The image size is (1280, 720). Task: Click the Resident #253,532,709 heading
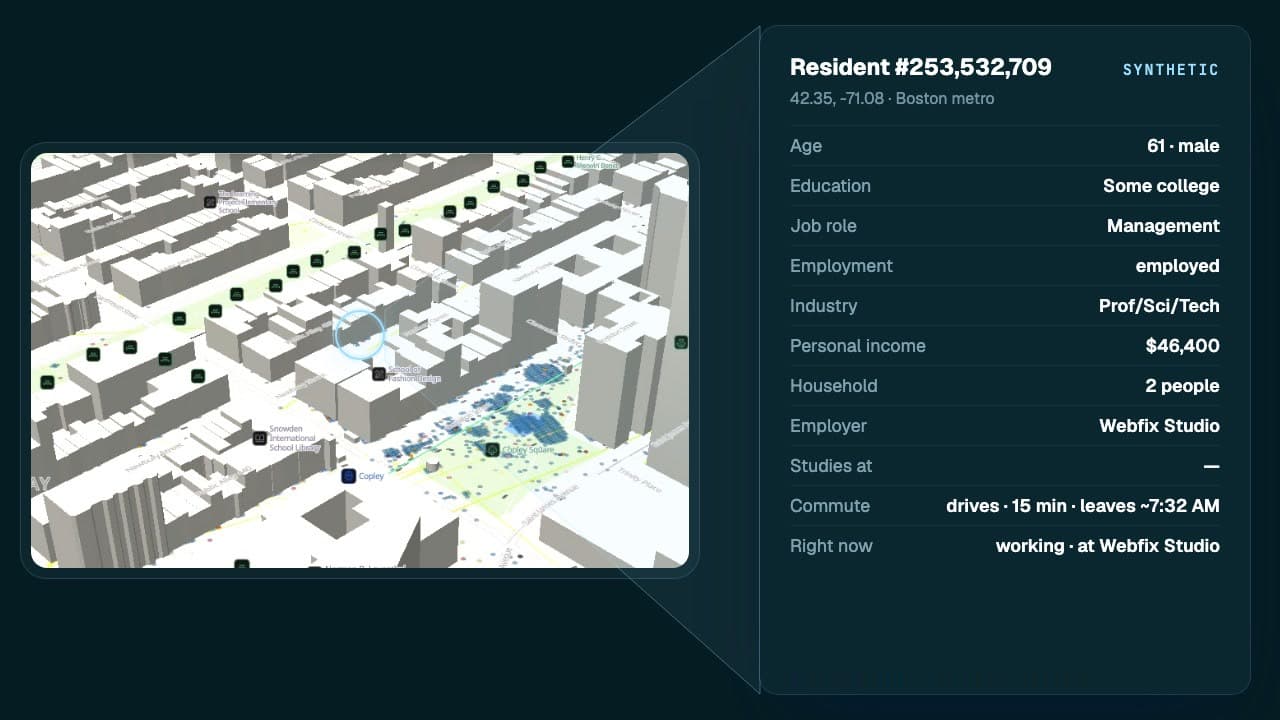[x=921, y=67]
